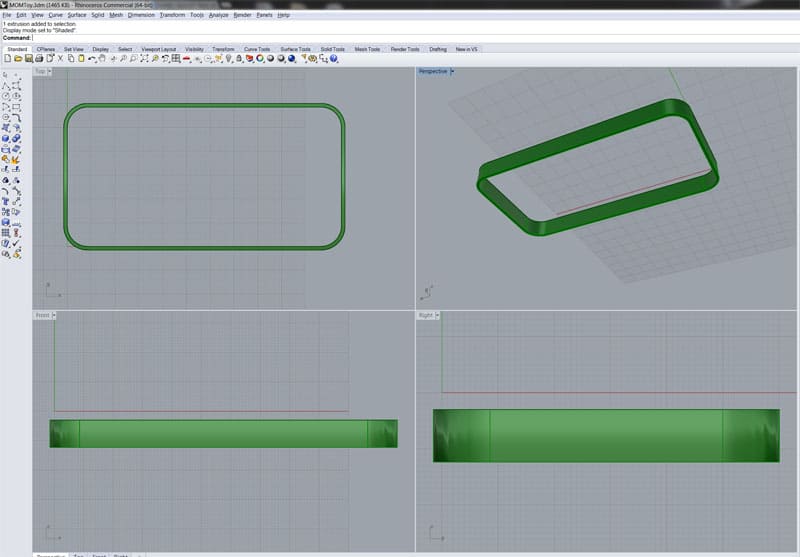Open the Right viewport title dropdown arrow

click(437, 315)
